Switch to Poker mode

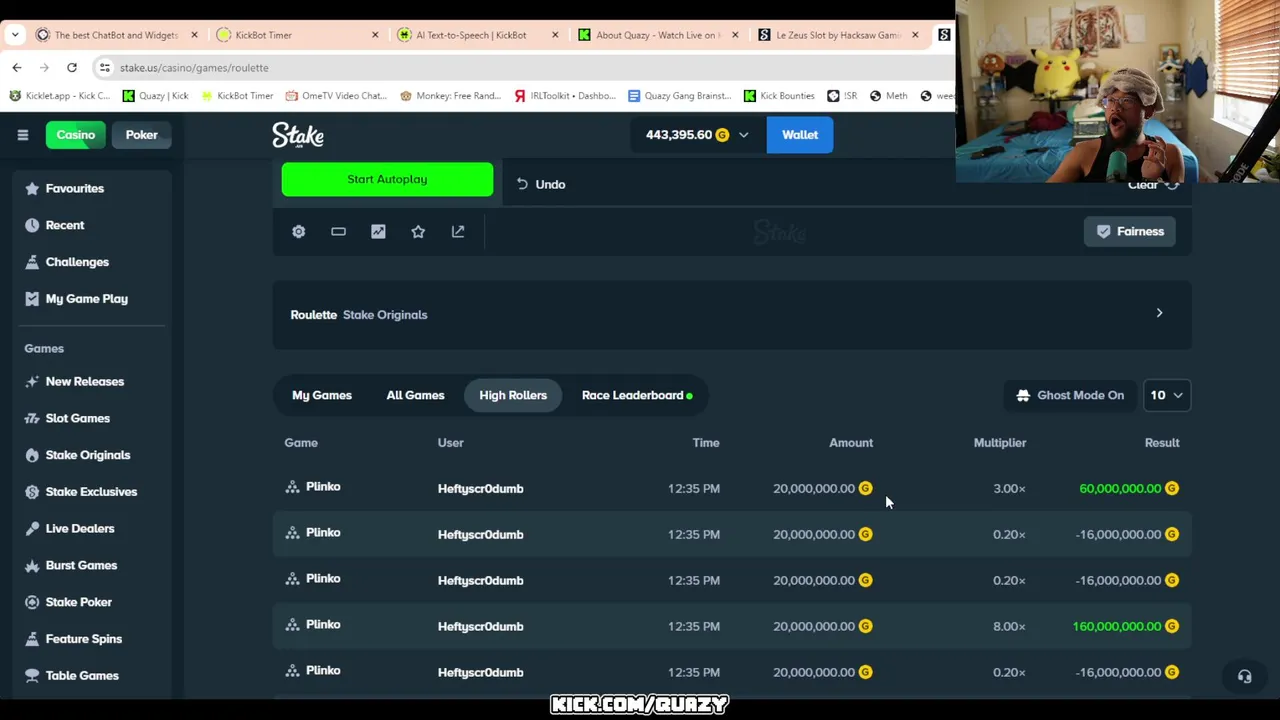click(x=141, y=135)
